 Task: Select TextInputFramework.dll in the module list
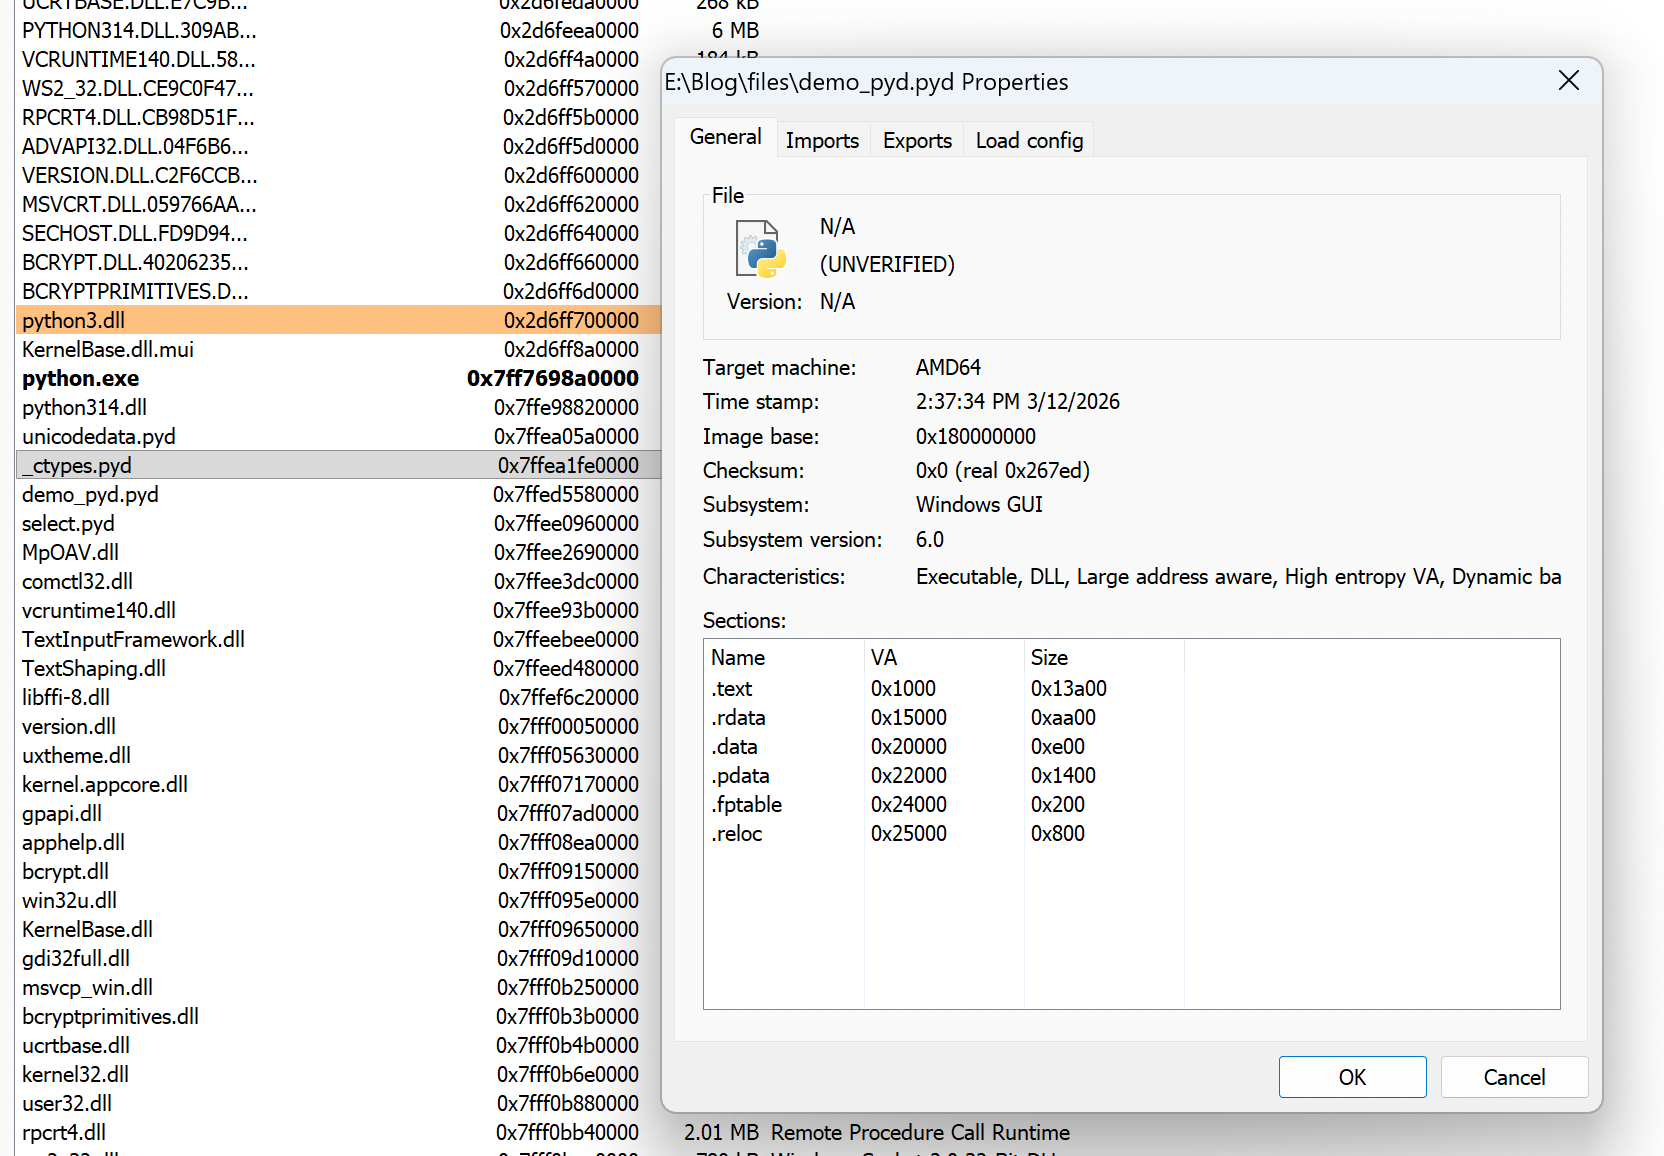point(339,640)
